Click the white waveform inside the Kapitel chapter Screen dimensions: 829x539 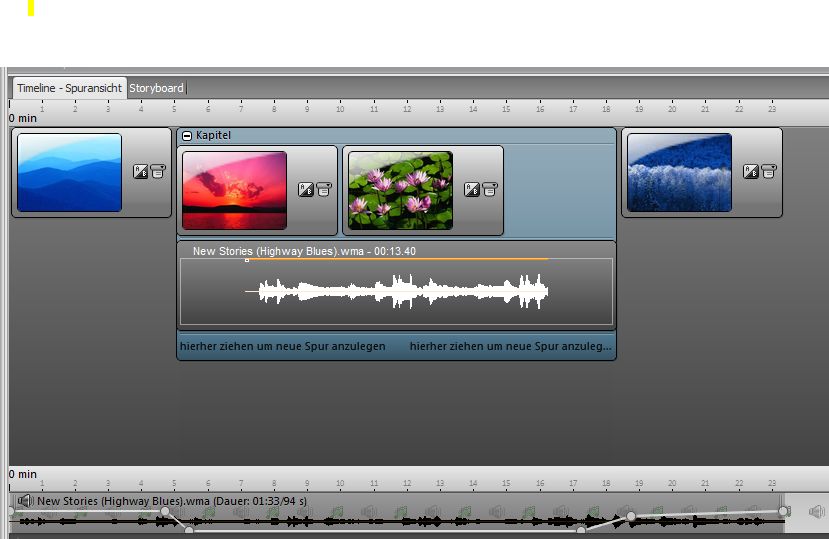coord(400,292)
